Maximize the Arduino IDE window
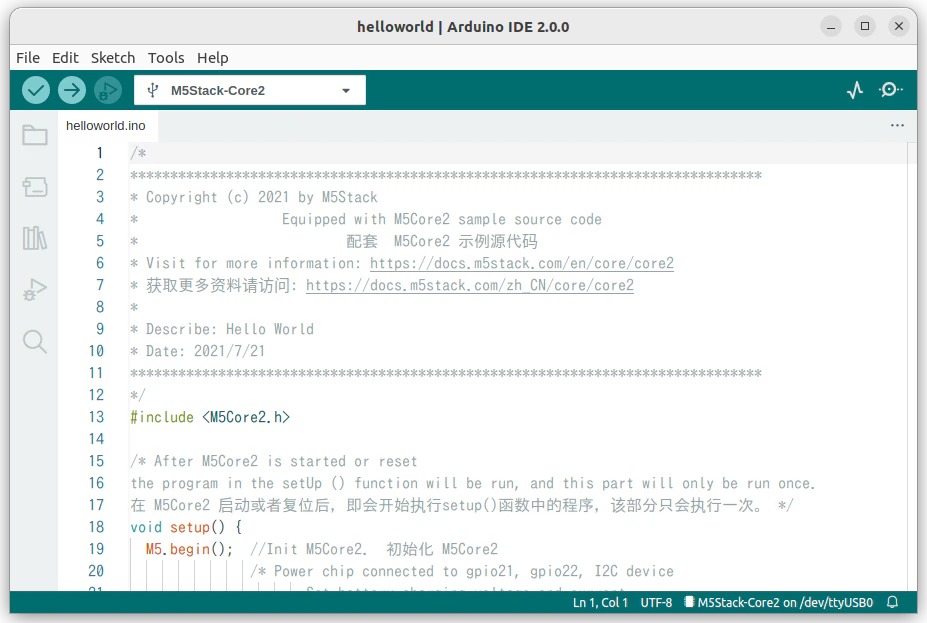Viewport: 927px width, 623px height. click(x=865, y=26)
